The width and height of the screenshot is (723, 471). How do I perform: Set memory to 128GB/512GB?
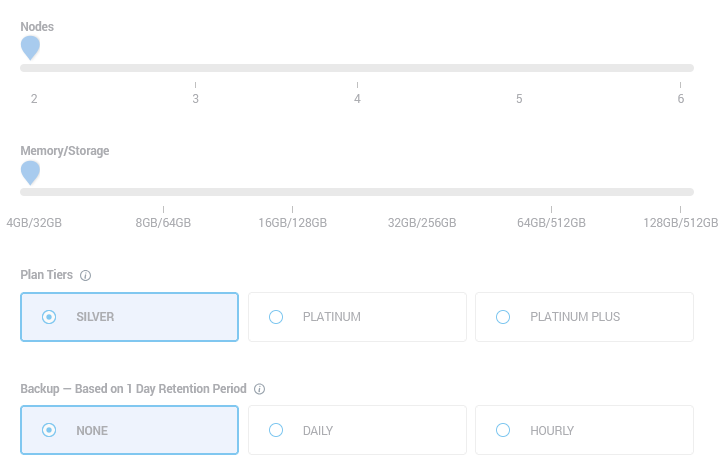pos(681,192)
